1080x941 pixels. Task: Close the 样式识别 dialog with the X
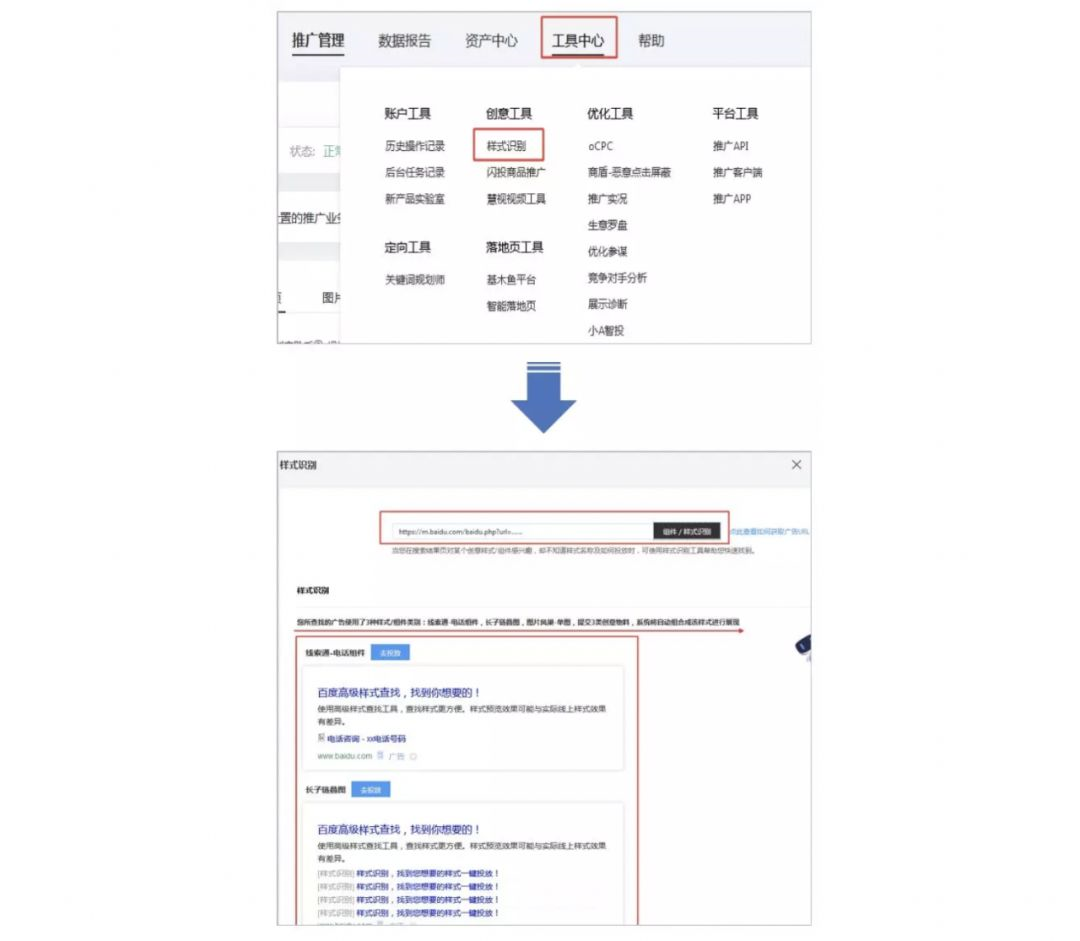point(796,465)
